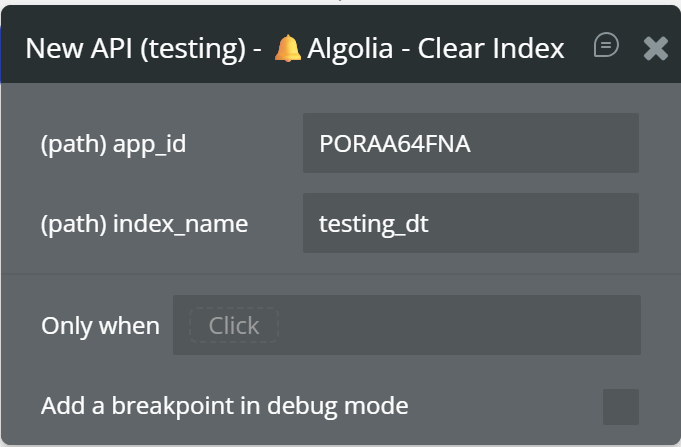681x447 pixels.
Task: Click the header bar between title and comment icon
Action: pos(579,48)
